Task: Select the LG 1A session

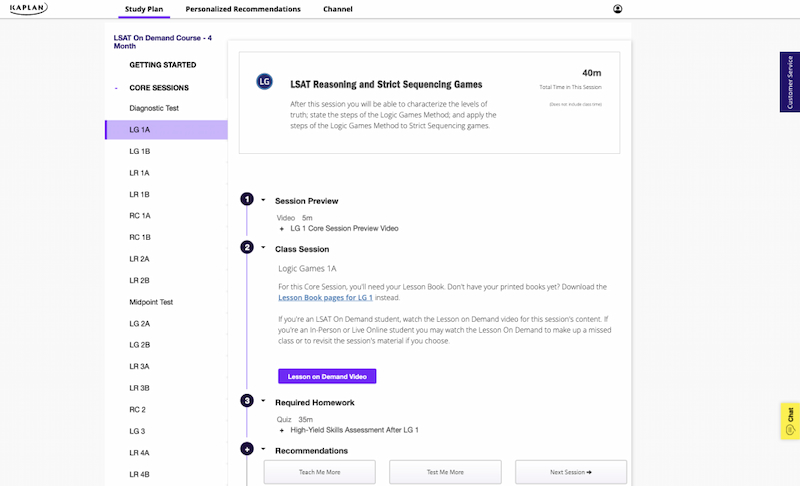Action: [166, 130]
